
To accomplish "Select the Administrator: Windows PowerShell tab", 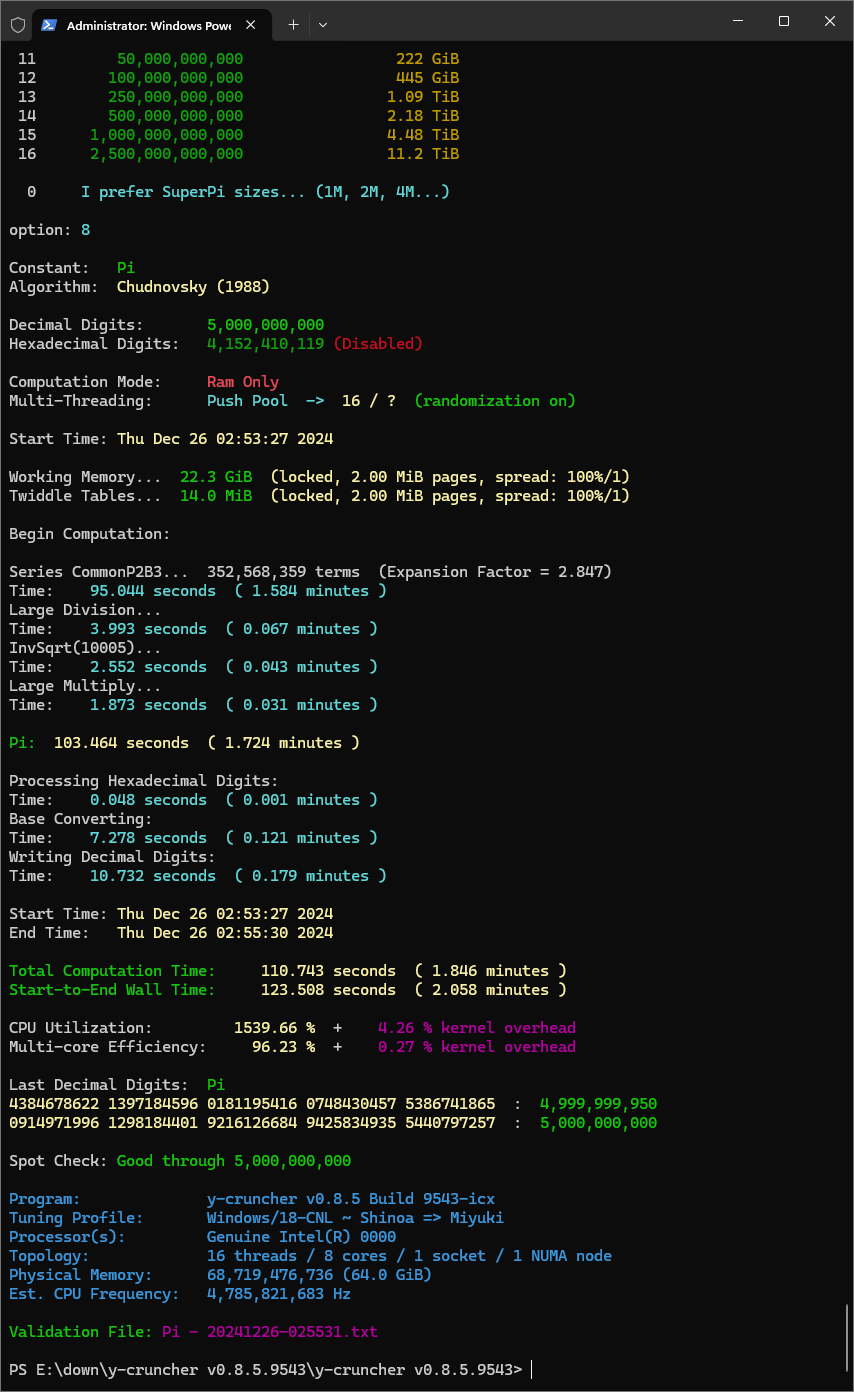I will point(150,25).
